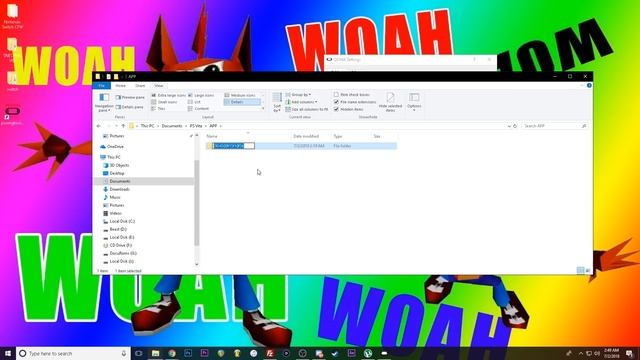The image size is (640, 360).
Task: Open the Windows Start menu
Action: point(8,353)
